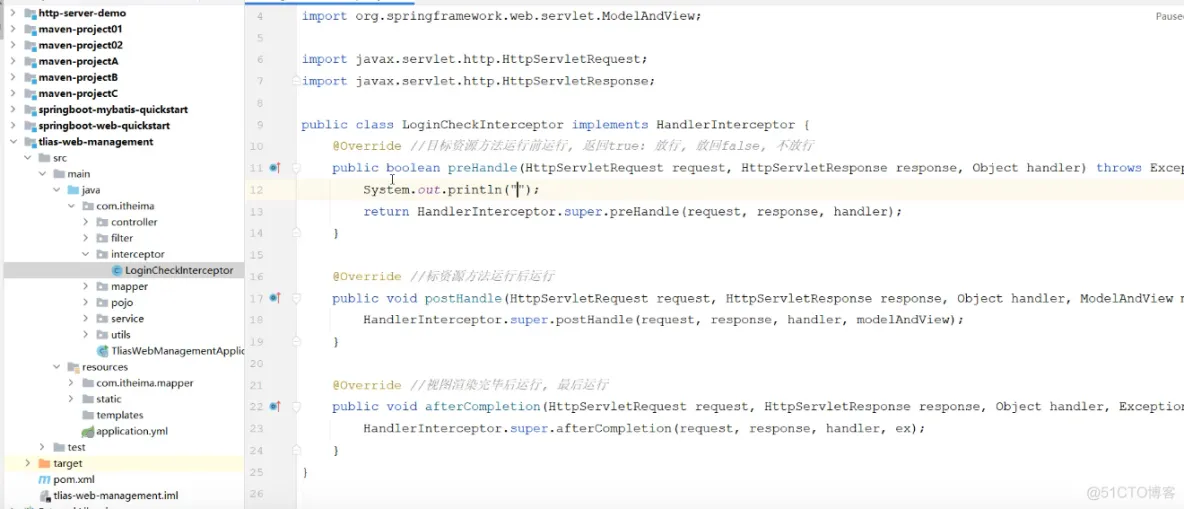Click the fold end marker at line 14

(x=297, y=233)
